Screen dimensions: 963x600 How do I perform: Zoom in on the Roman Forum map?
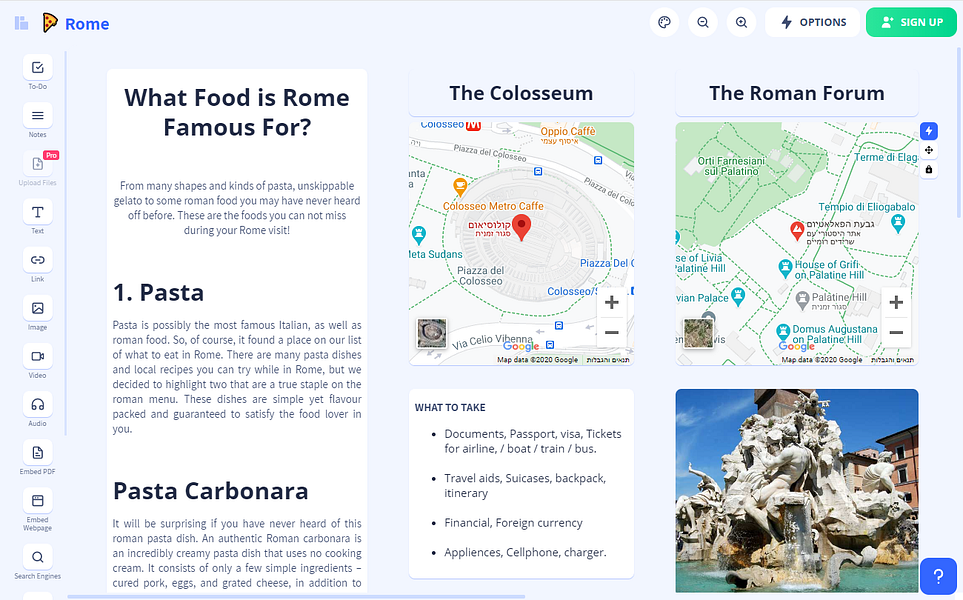(x=896, y=302)
